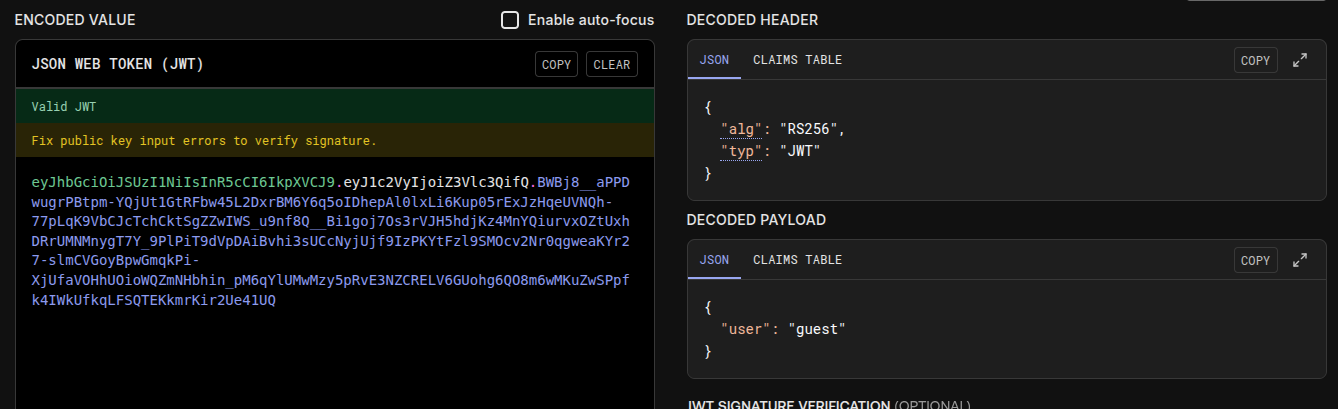Screen dimensions: 1338x409
Task: Enable the auto-focus checkbox
Action: 510,20
